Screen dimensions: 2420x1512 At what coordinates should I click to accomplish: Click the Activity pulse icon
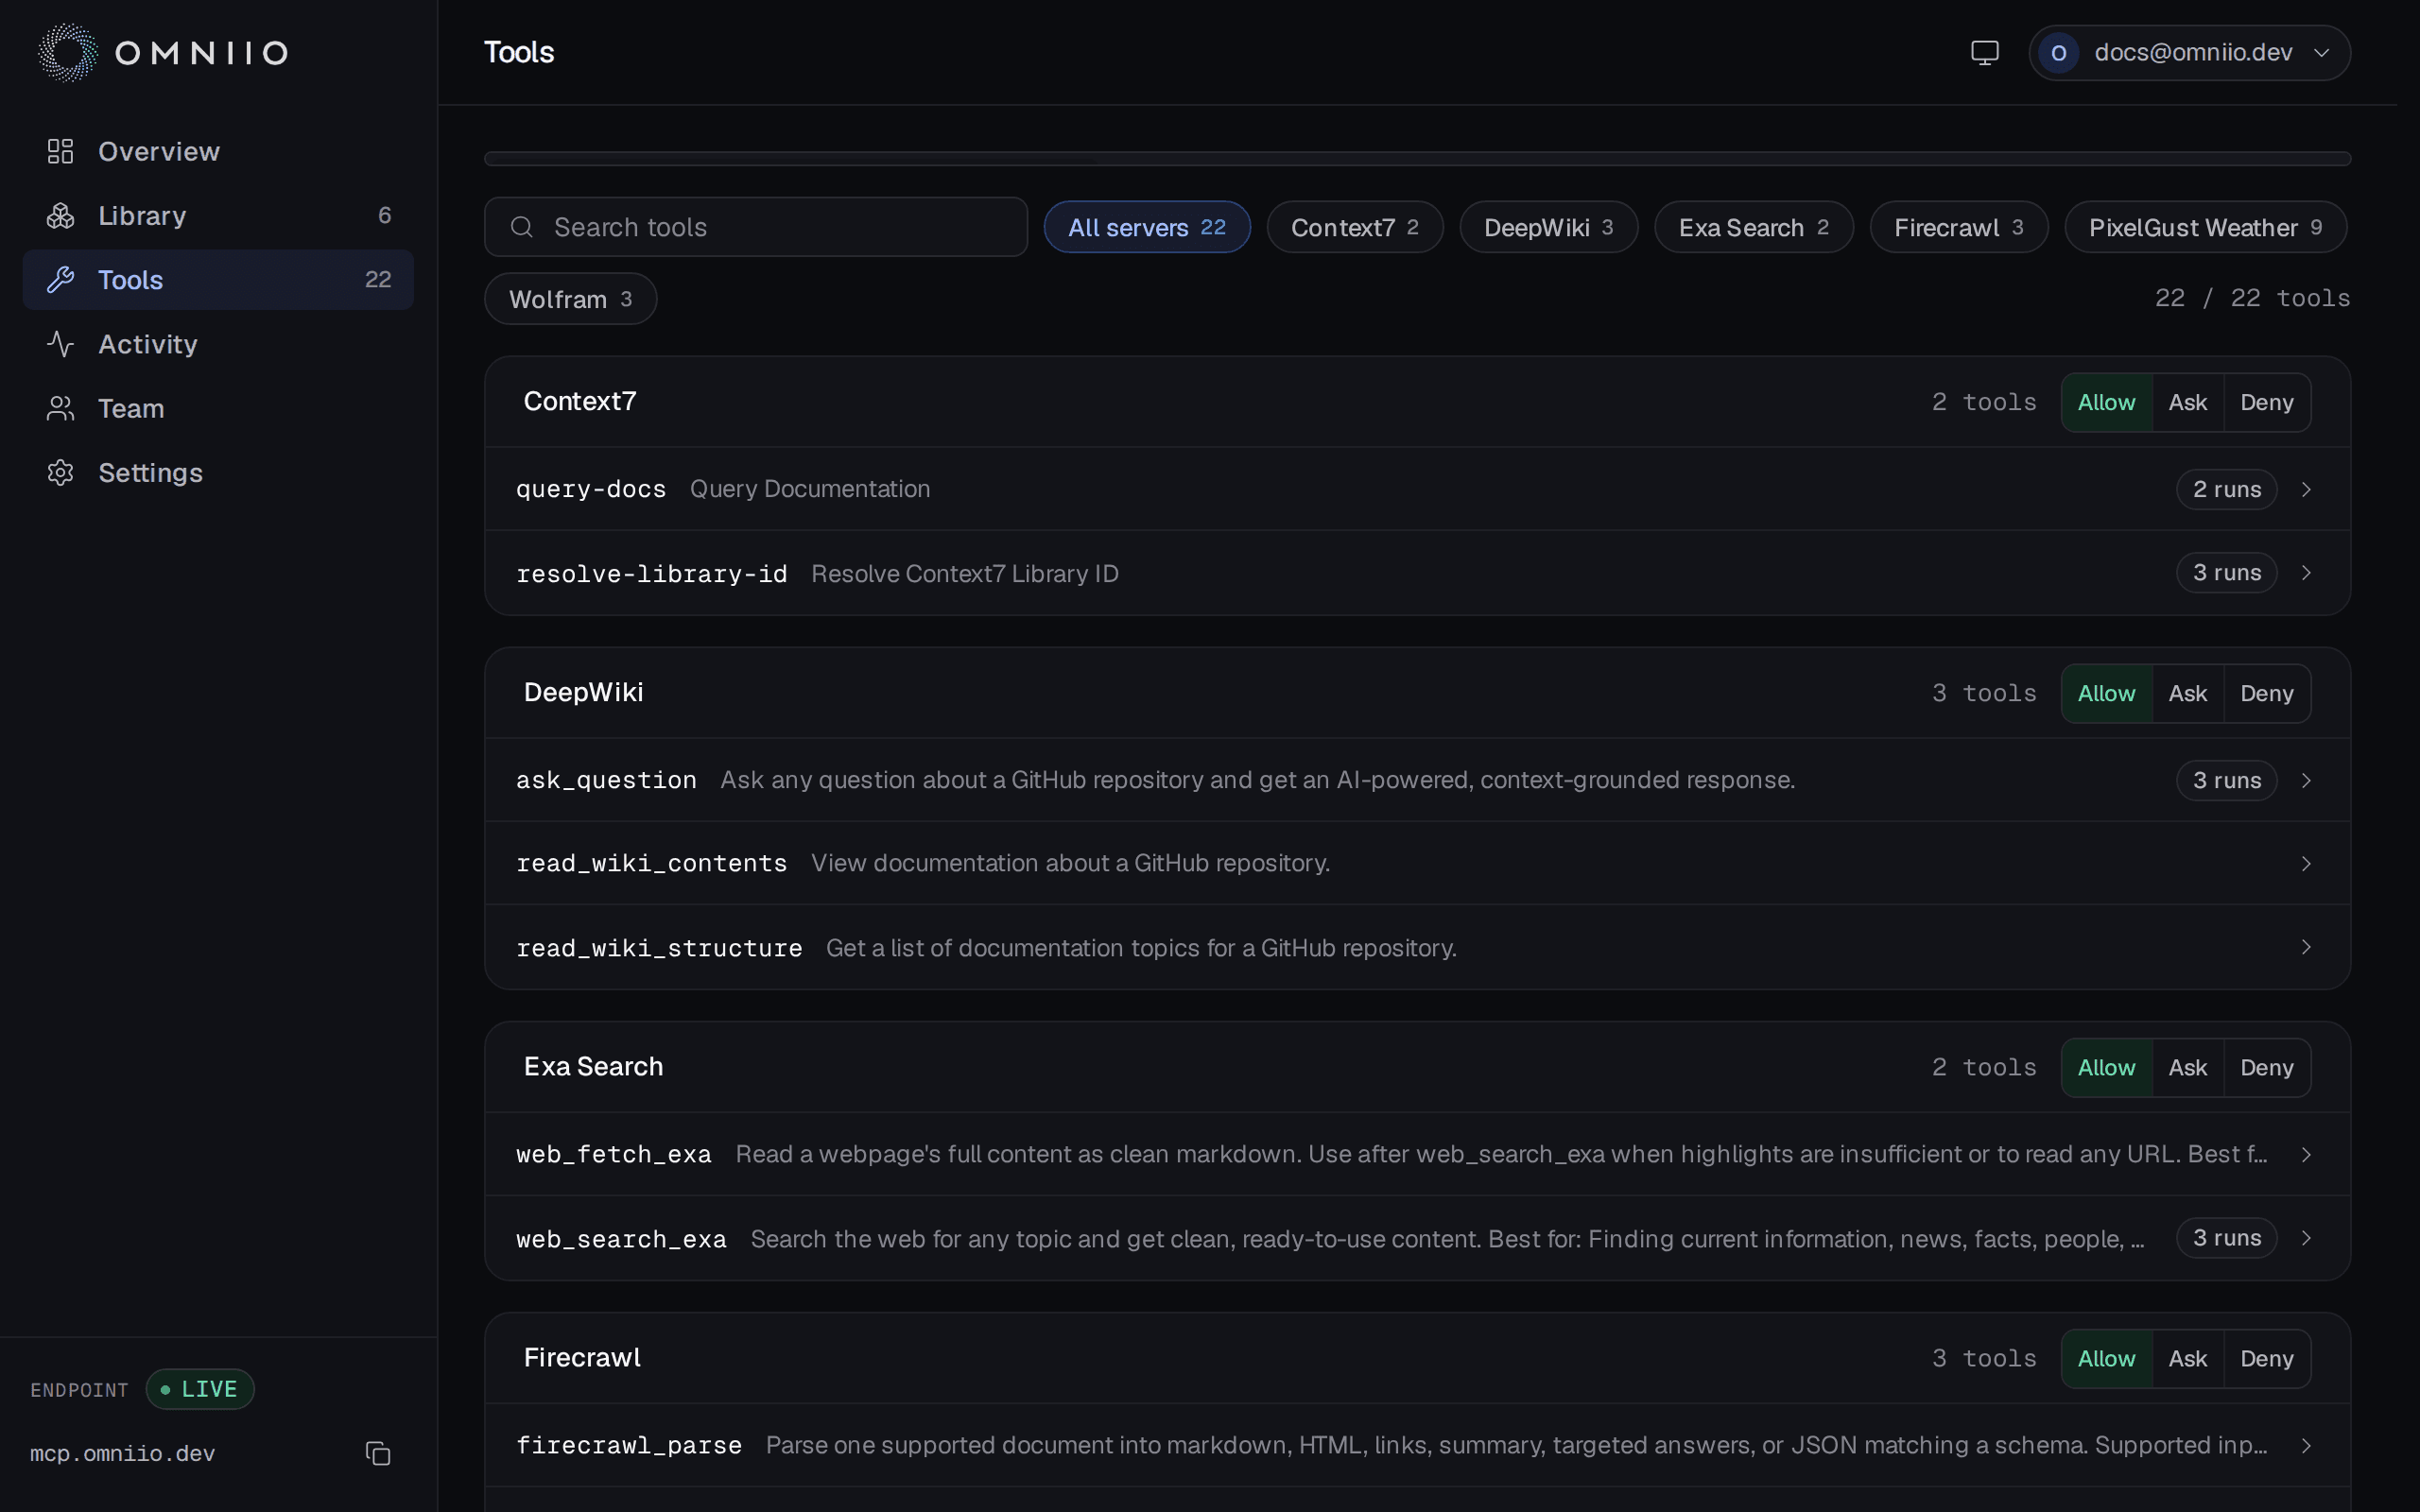click(x=61, y=344)
